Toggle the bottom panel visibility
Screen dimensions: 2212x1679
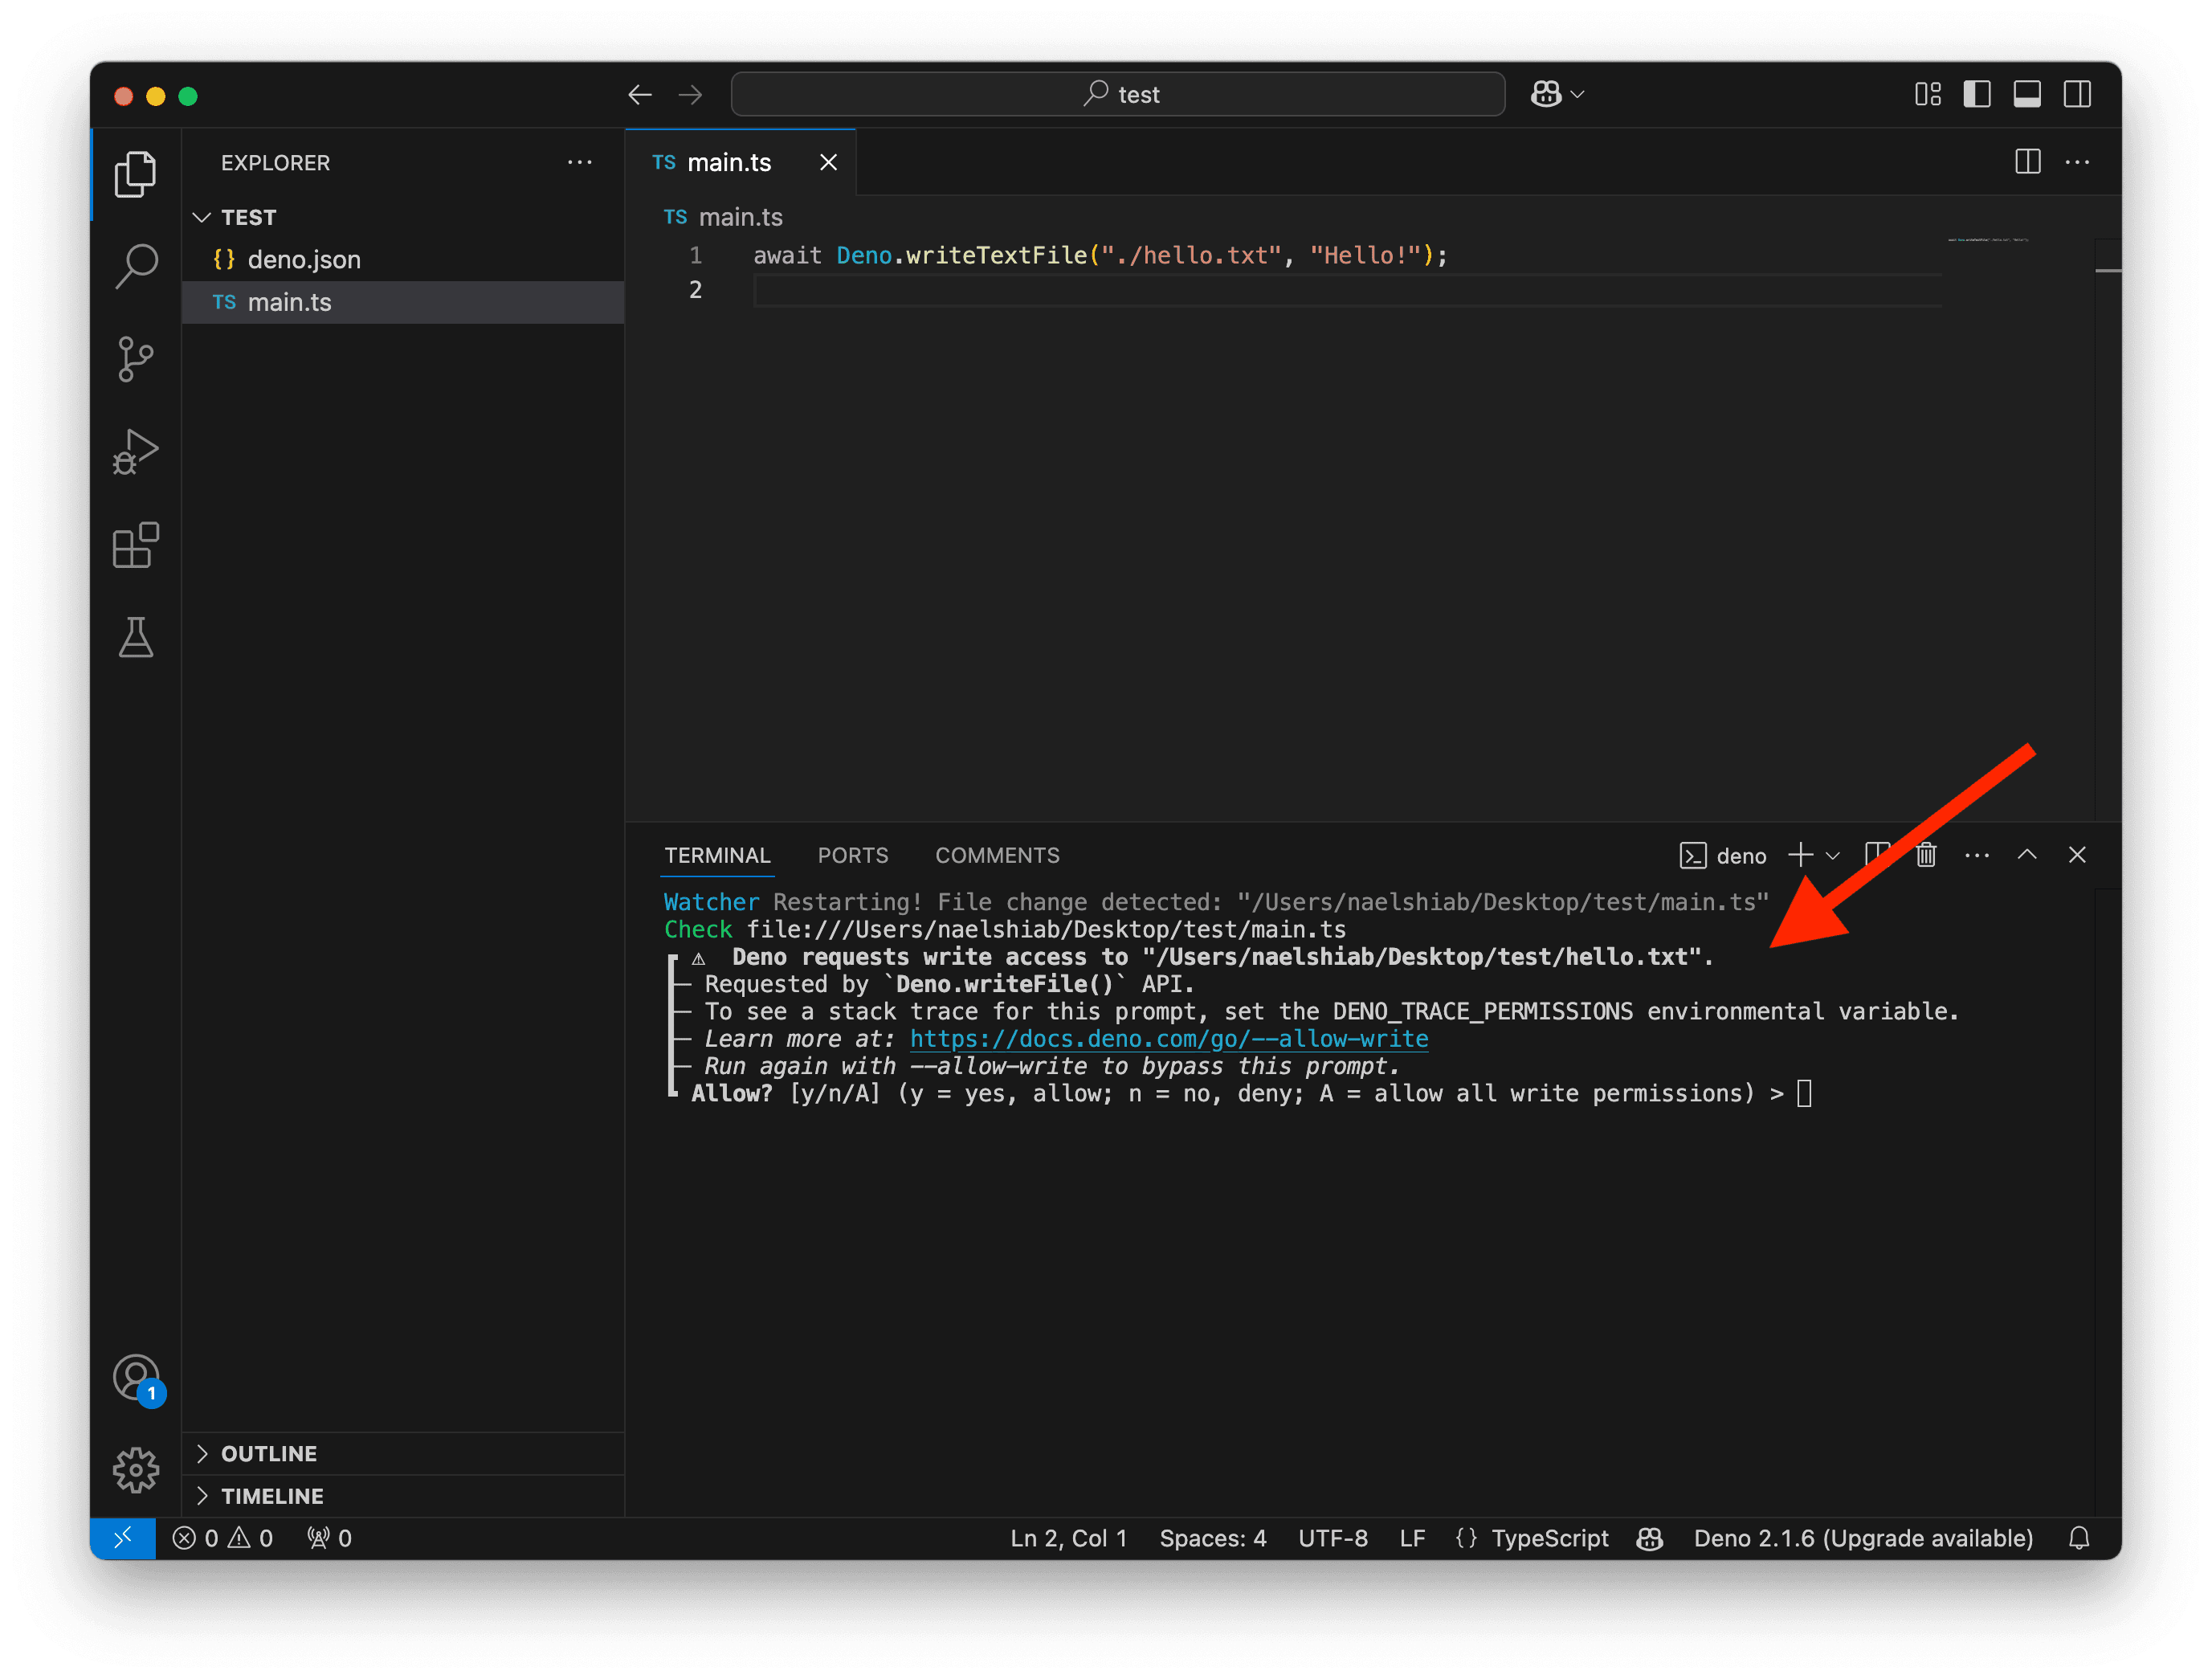point(2027,94)
